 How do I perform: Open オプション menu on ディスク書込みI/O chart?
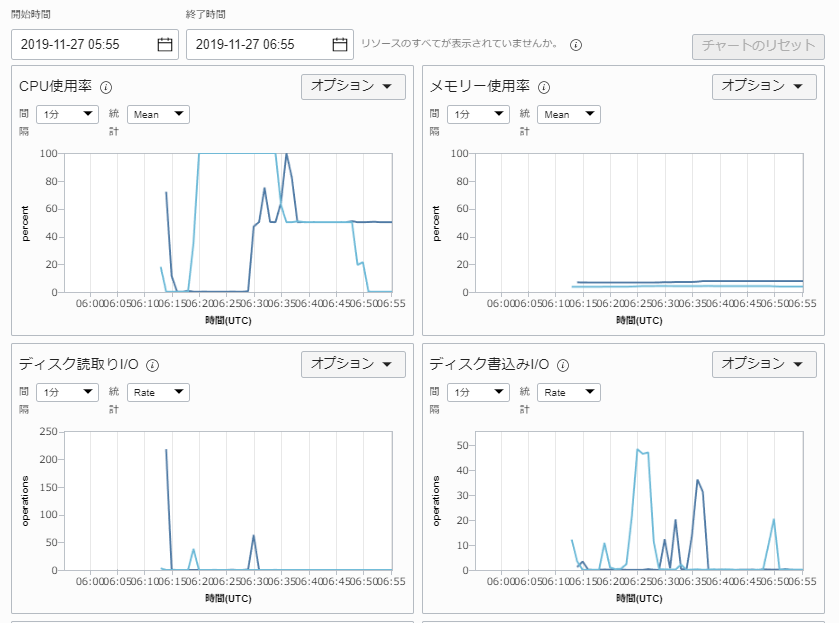click(764, 364)
